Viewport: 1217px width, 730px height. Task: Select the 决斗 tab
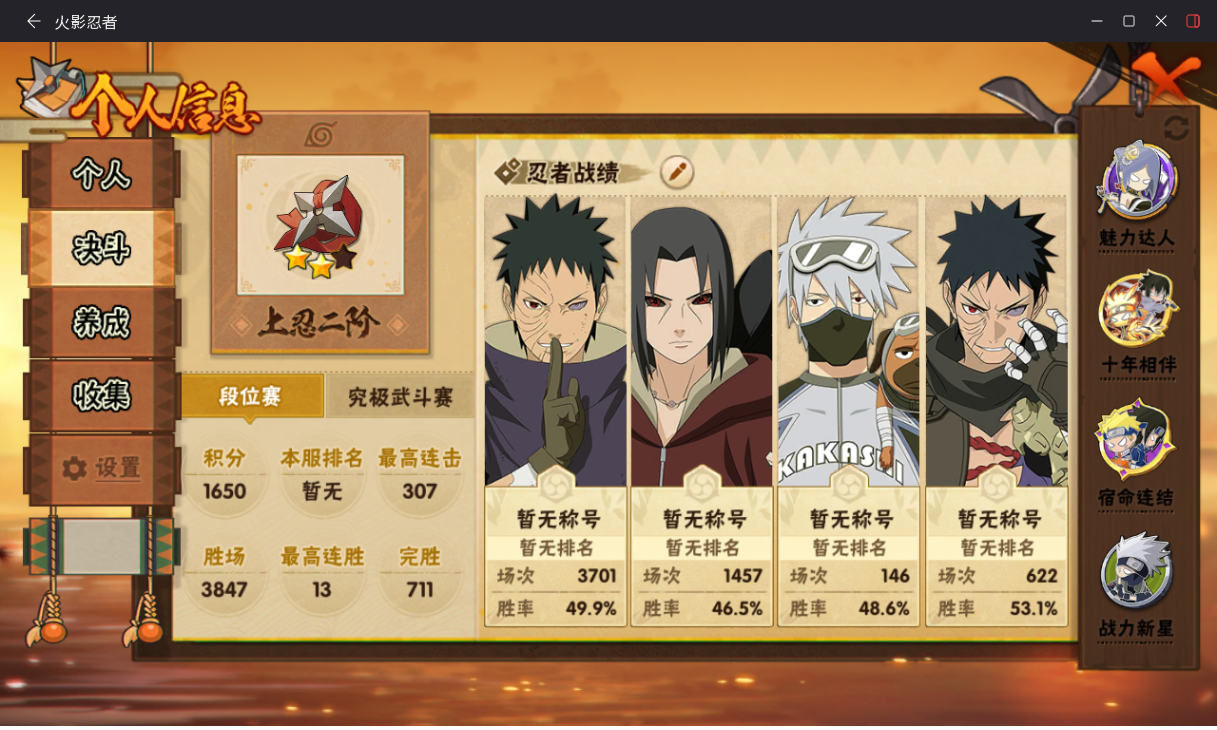(x=101, y=248)
